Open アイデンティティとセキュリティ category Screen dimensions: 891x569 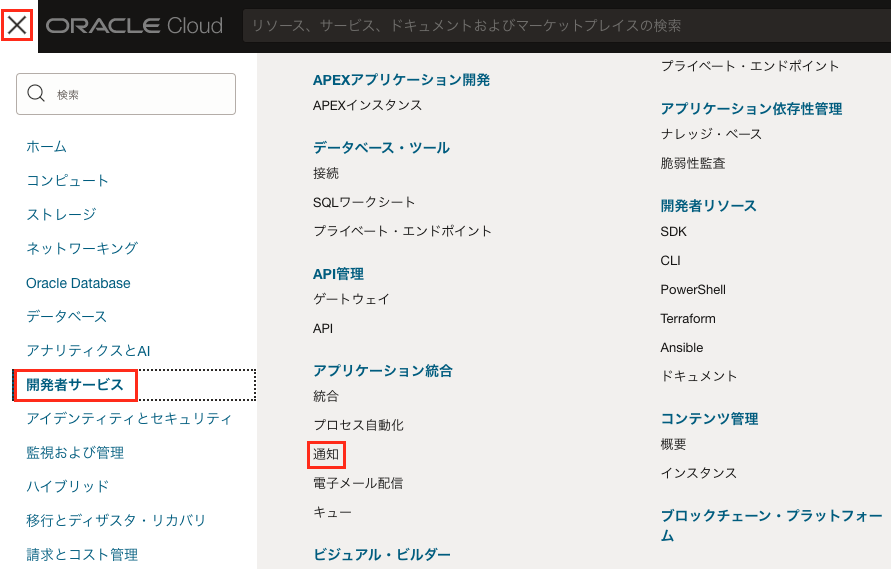[x=129, y=419]
